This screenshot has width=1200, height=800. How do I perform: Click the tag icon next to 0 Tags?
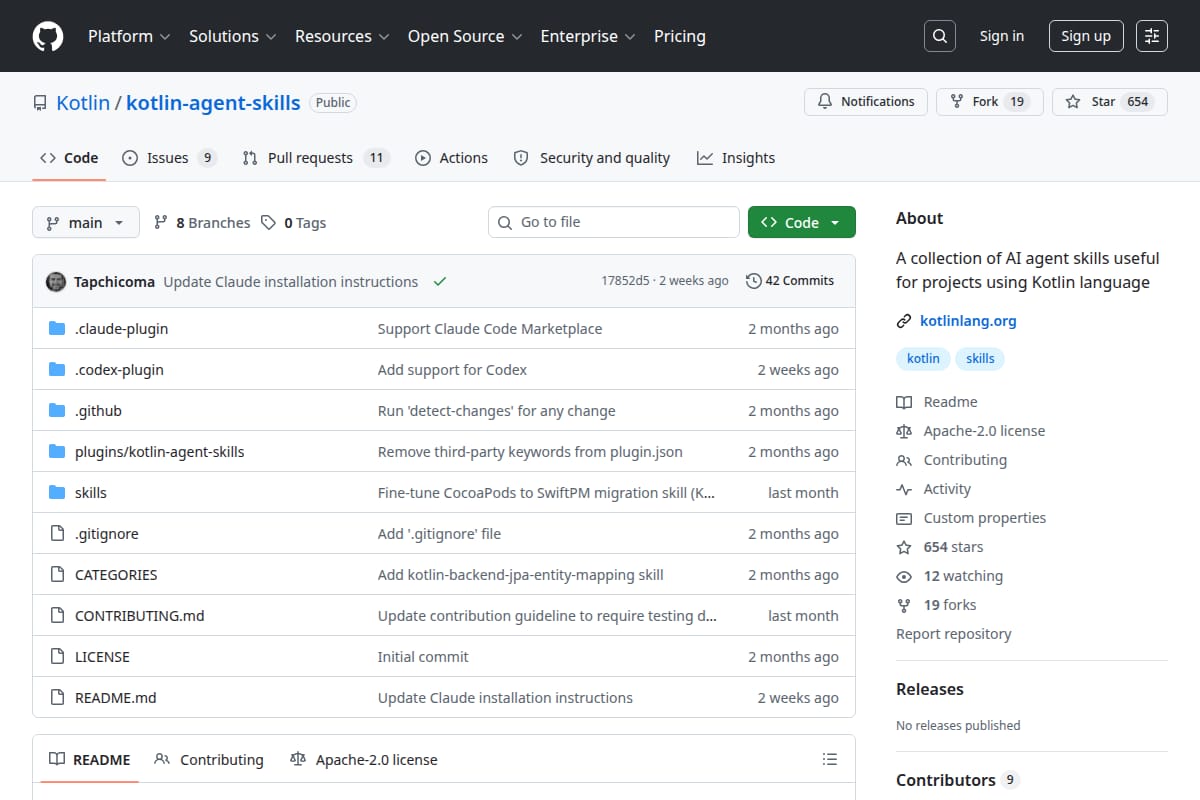(268, 223)
